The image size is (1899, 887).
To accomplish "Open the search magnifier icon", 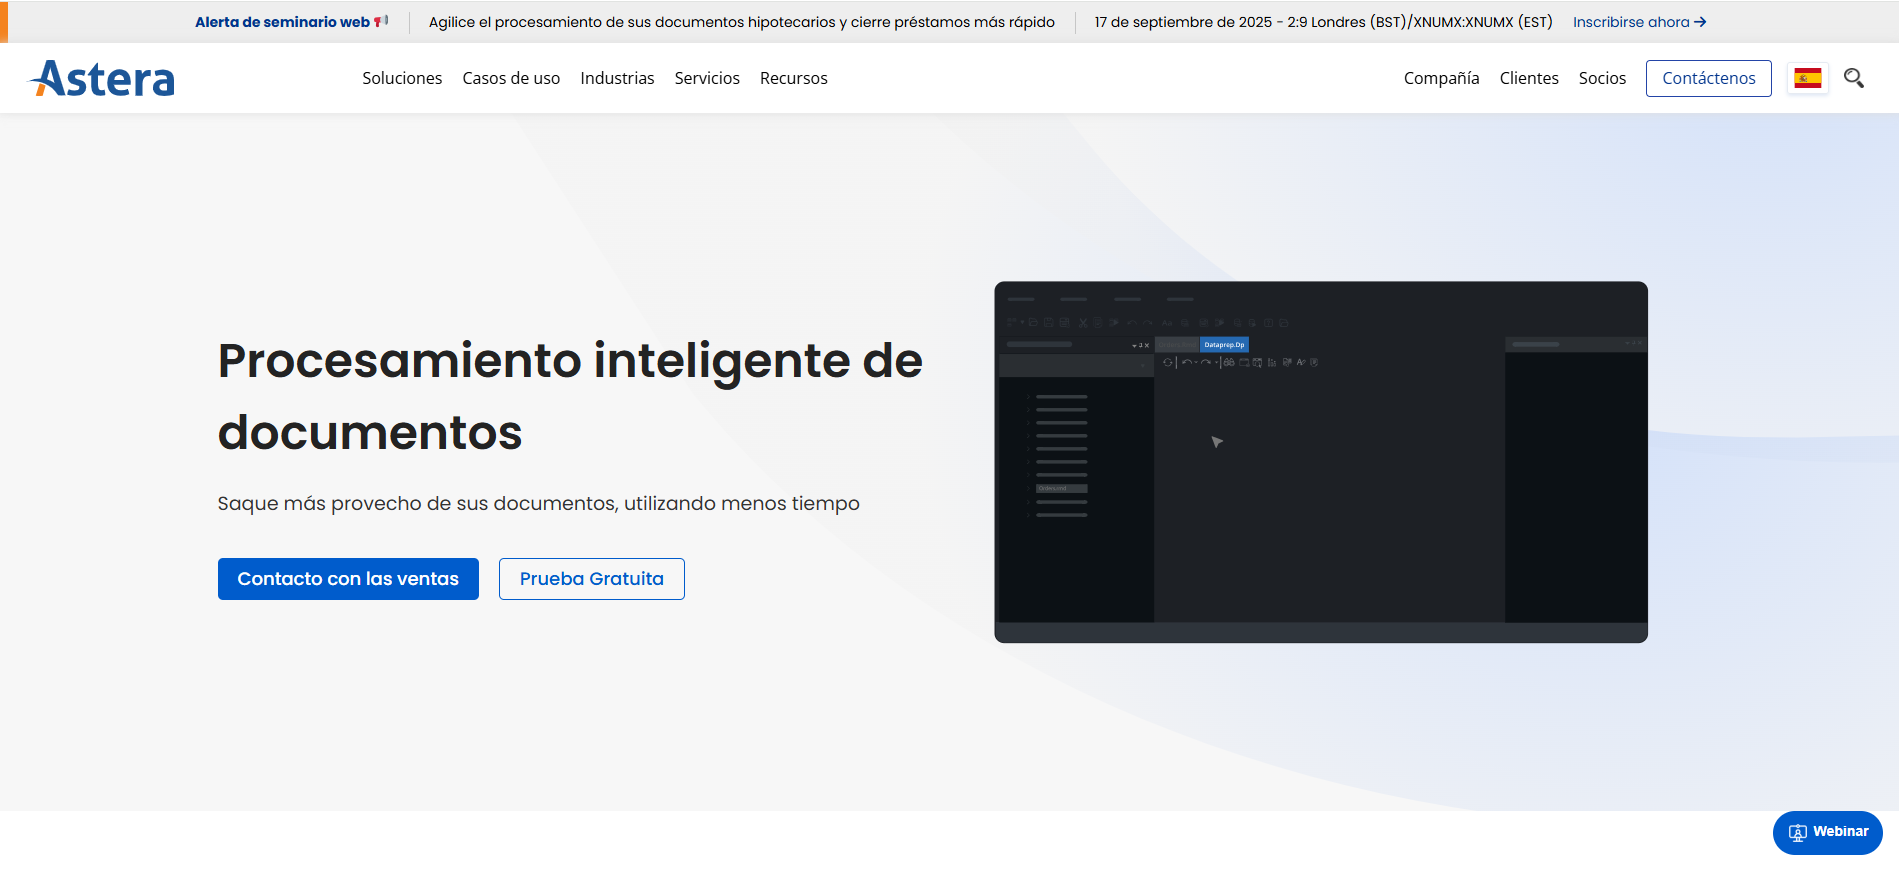I will point(1854,78).
